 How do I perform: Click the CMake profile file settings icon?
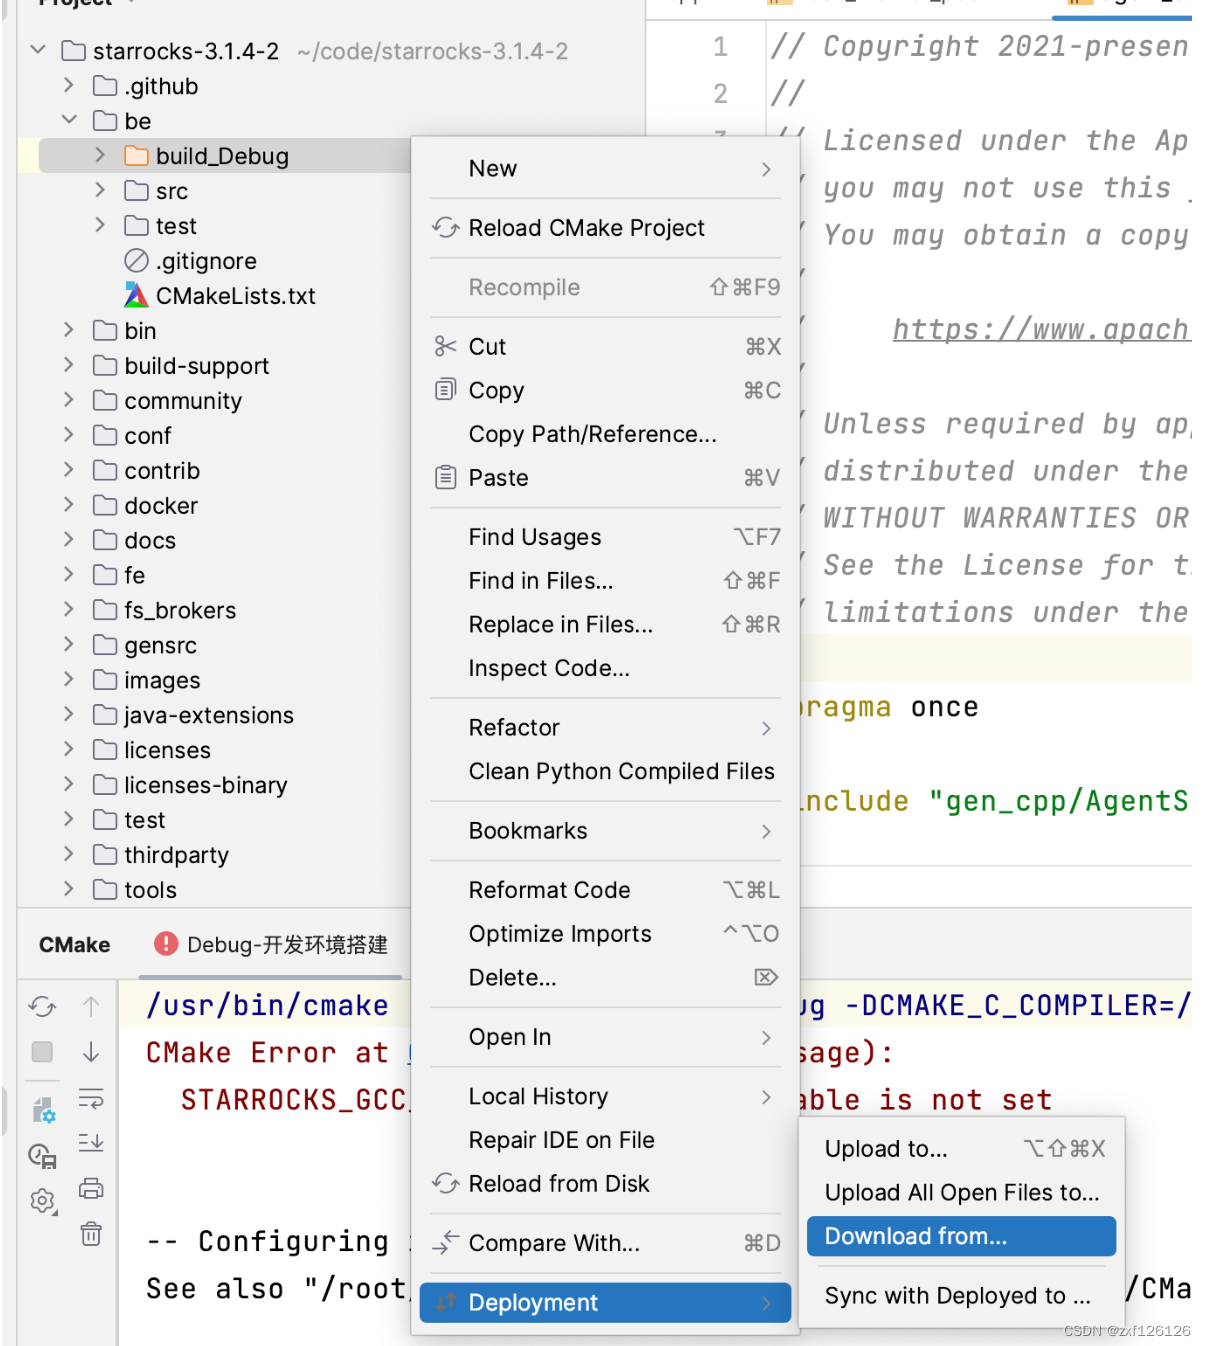point(44,1109)
